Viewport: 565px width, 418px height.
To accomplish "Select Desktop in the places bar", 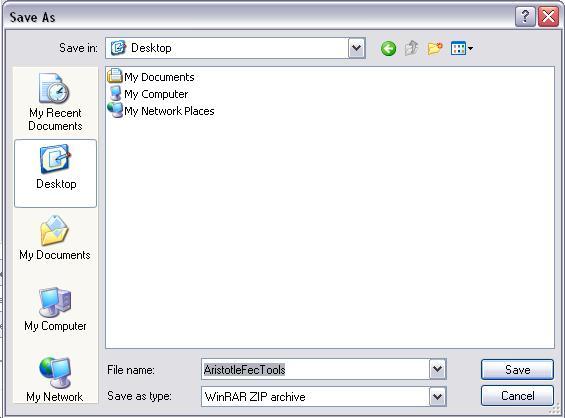I will point(55,173).
